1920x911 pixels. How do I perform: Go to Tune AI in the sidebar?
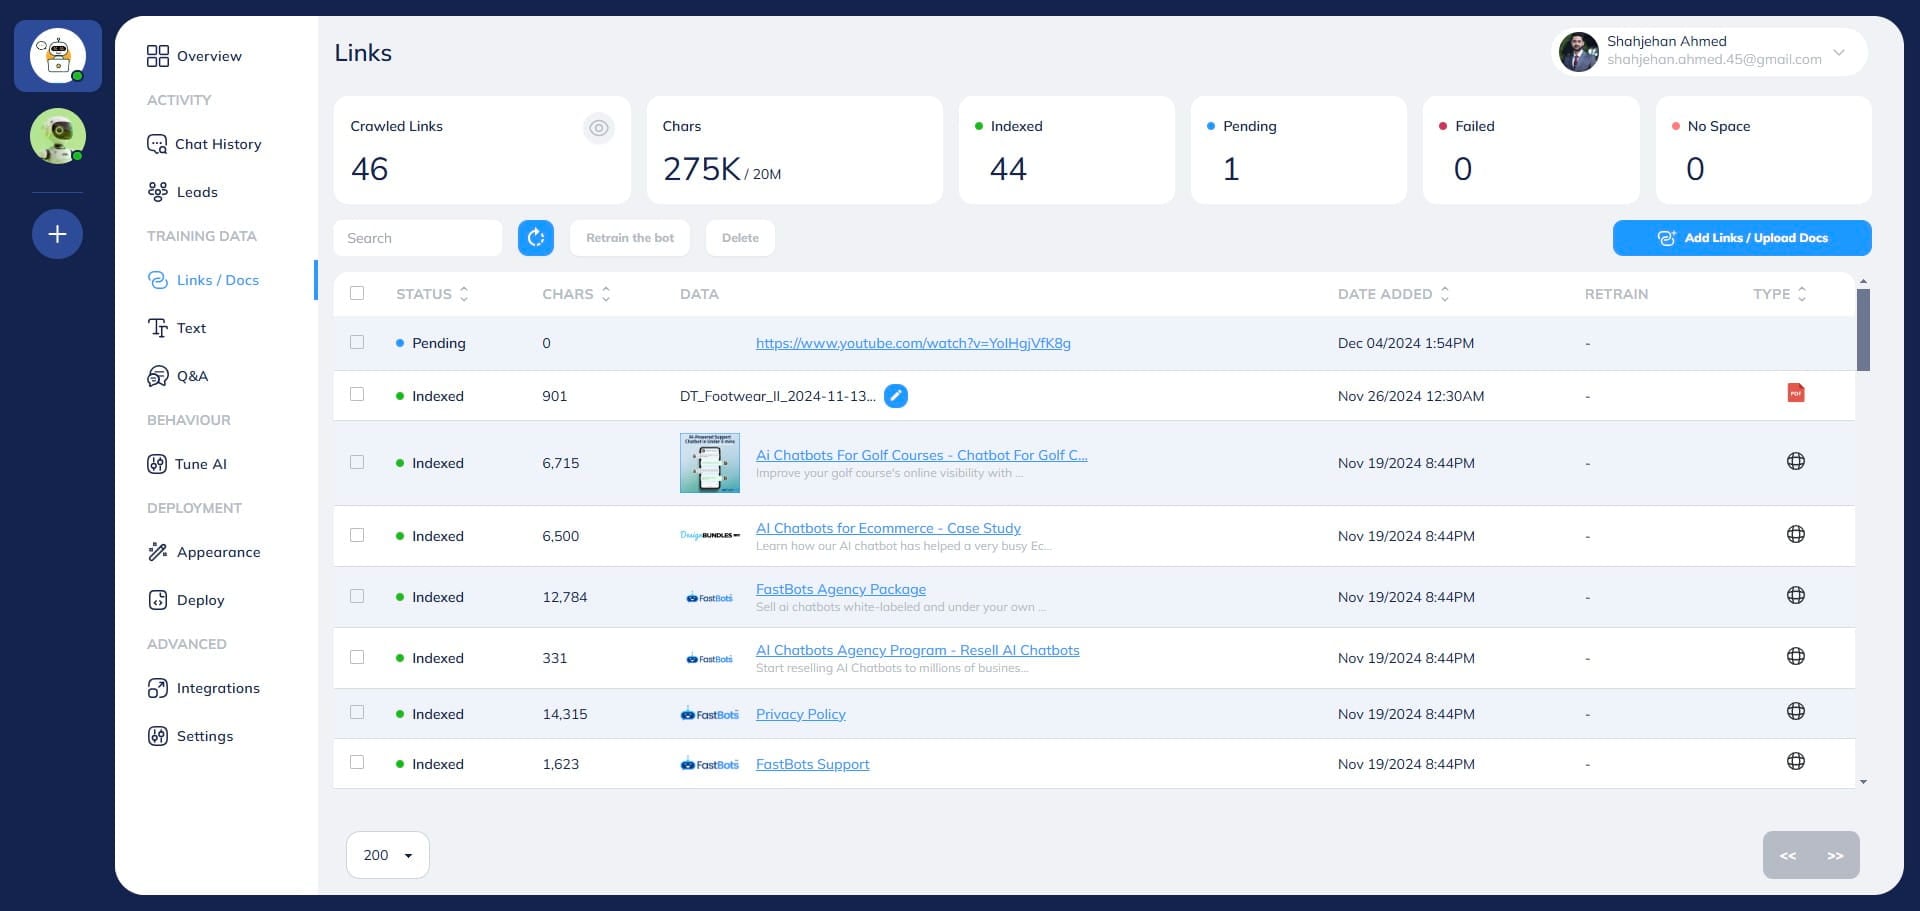pos(200,464)
